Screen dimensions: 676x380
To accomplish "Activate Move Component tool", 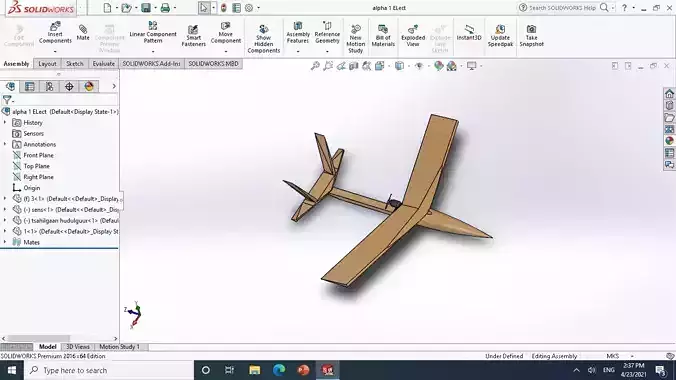I will click(x=225, y=33).
